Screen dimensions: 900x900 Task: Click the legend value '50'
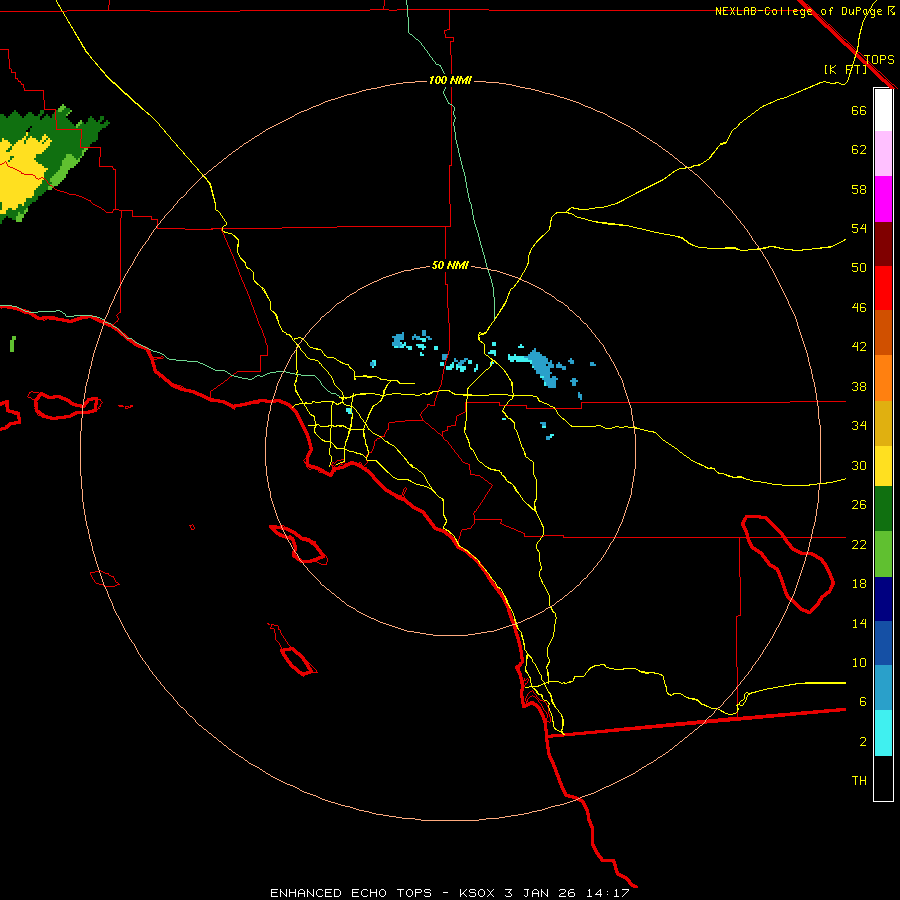859,268
